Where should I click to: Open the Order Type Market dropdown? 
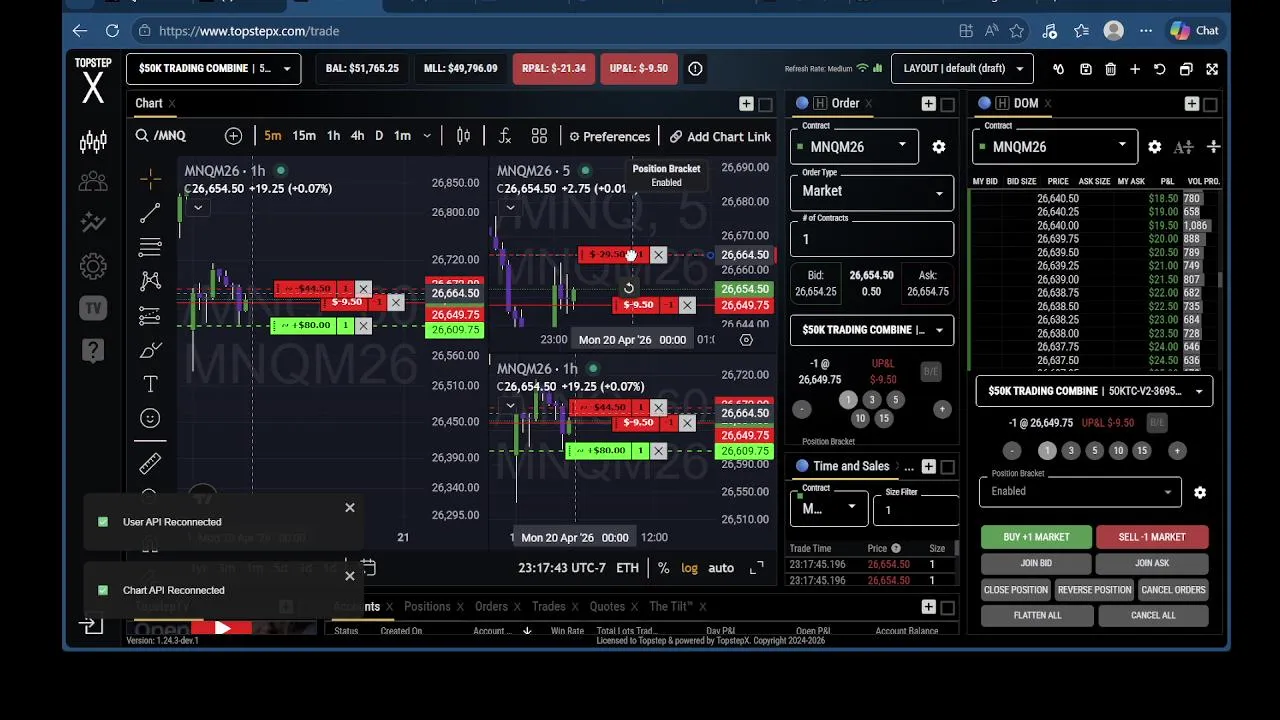pyautogui.click(x=872, y=191)
